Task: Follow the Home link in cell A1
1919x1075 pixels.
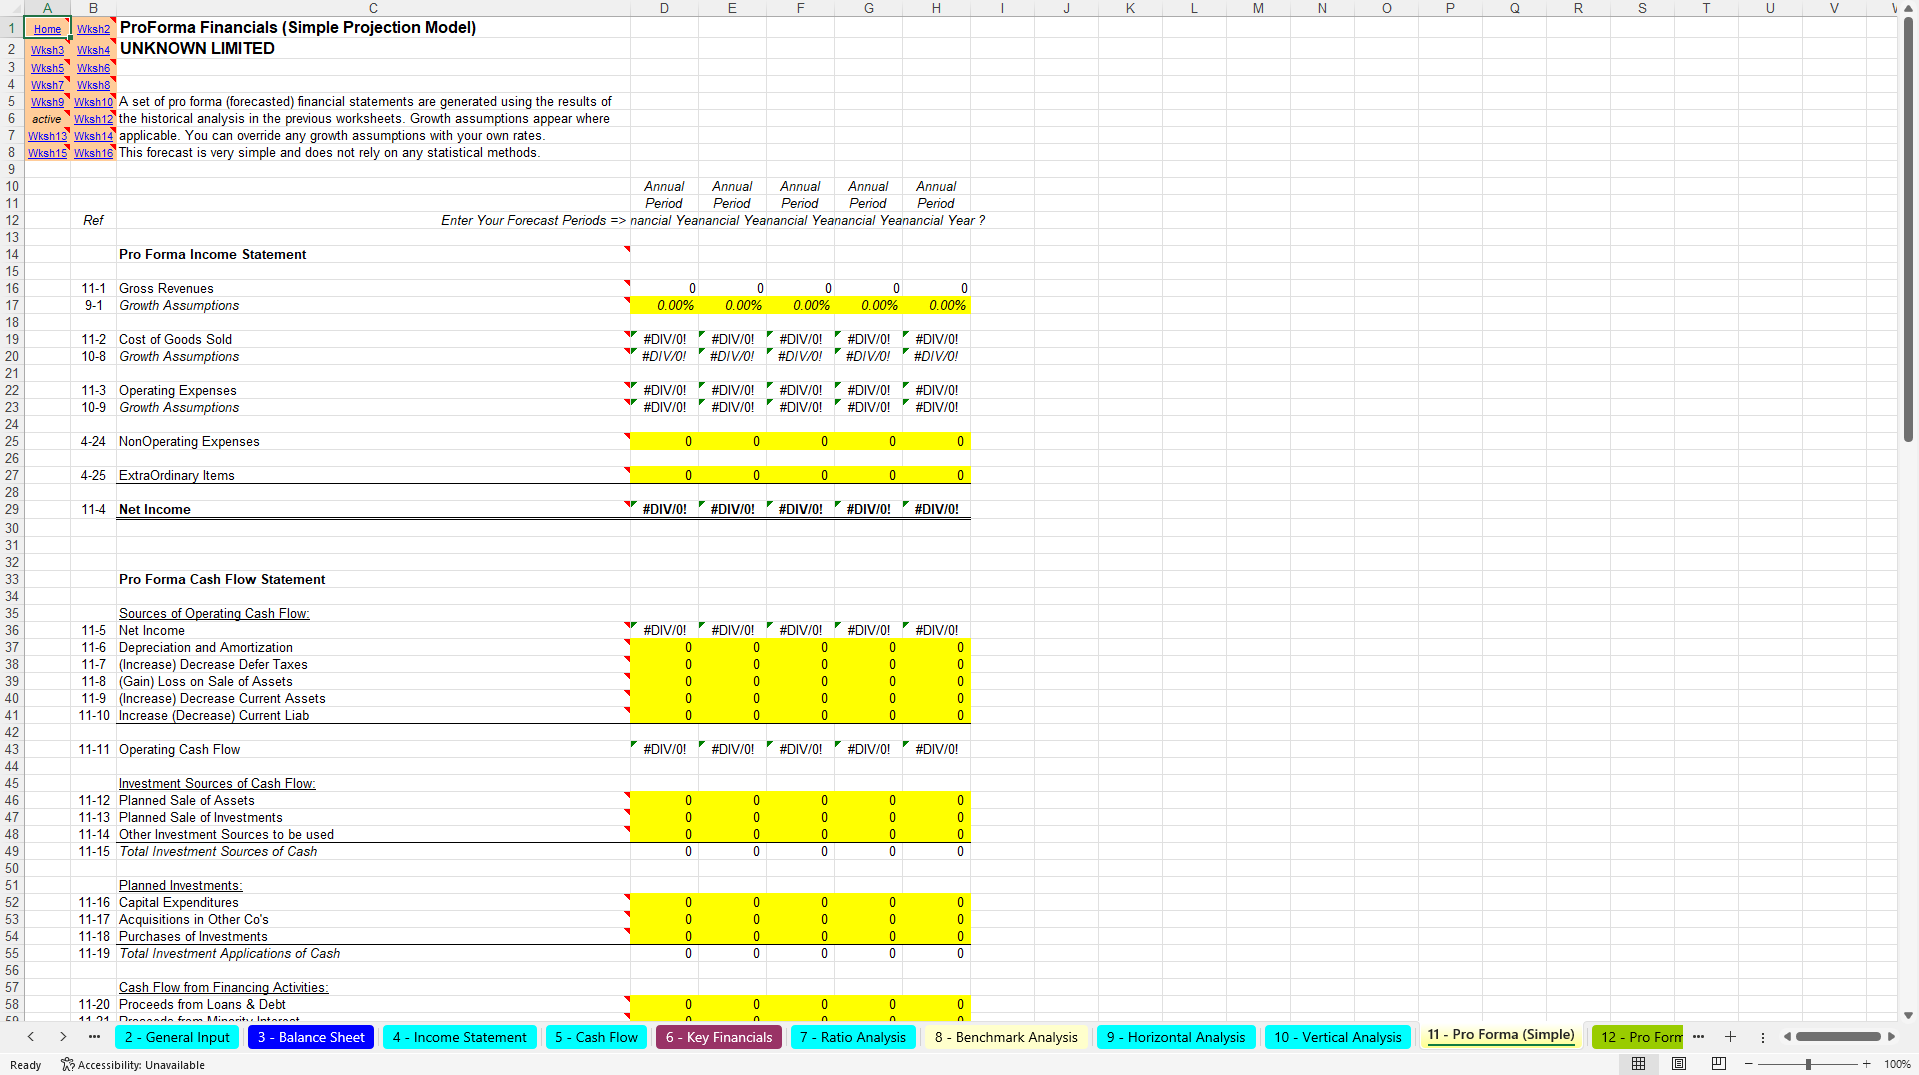Action: pyautogui.click(x=47, y=29)
